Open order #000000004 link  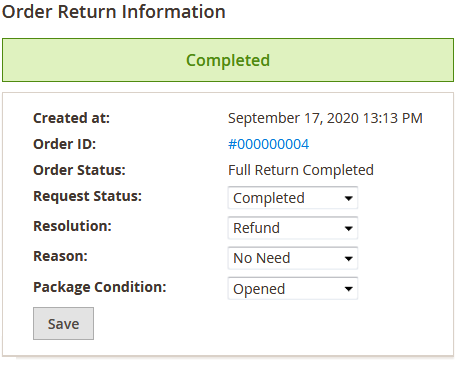point(268,144)
